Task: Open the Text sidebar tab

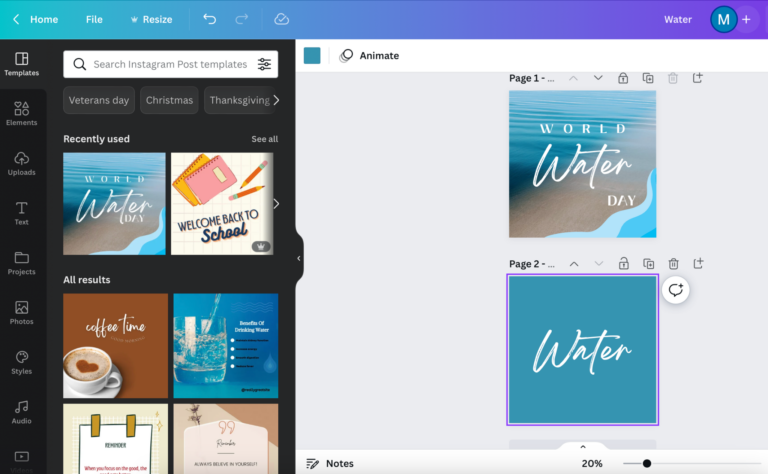Action: (x=22, y=213)
